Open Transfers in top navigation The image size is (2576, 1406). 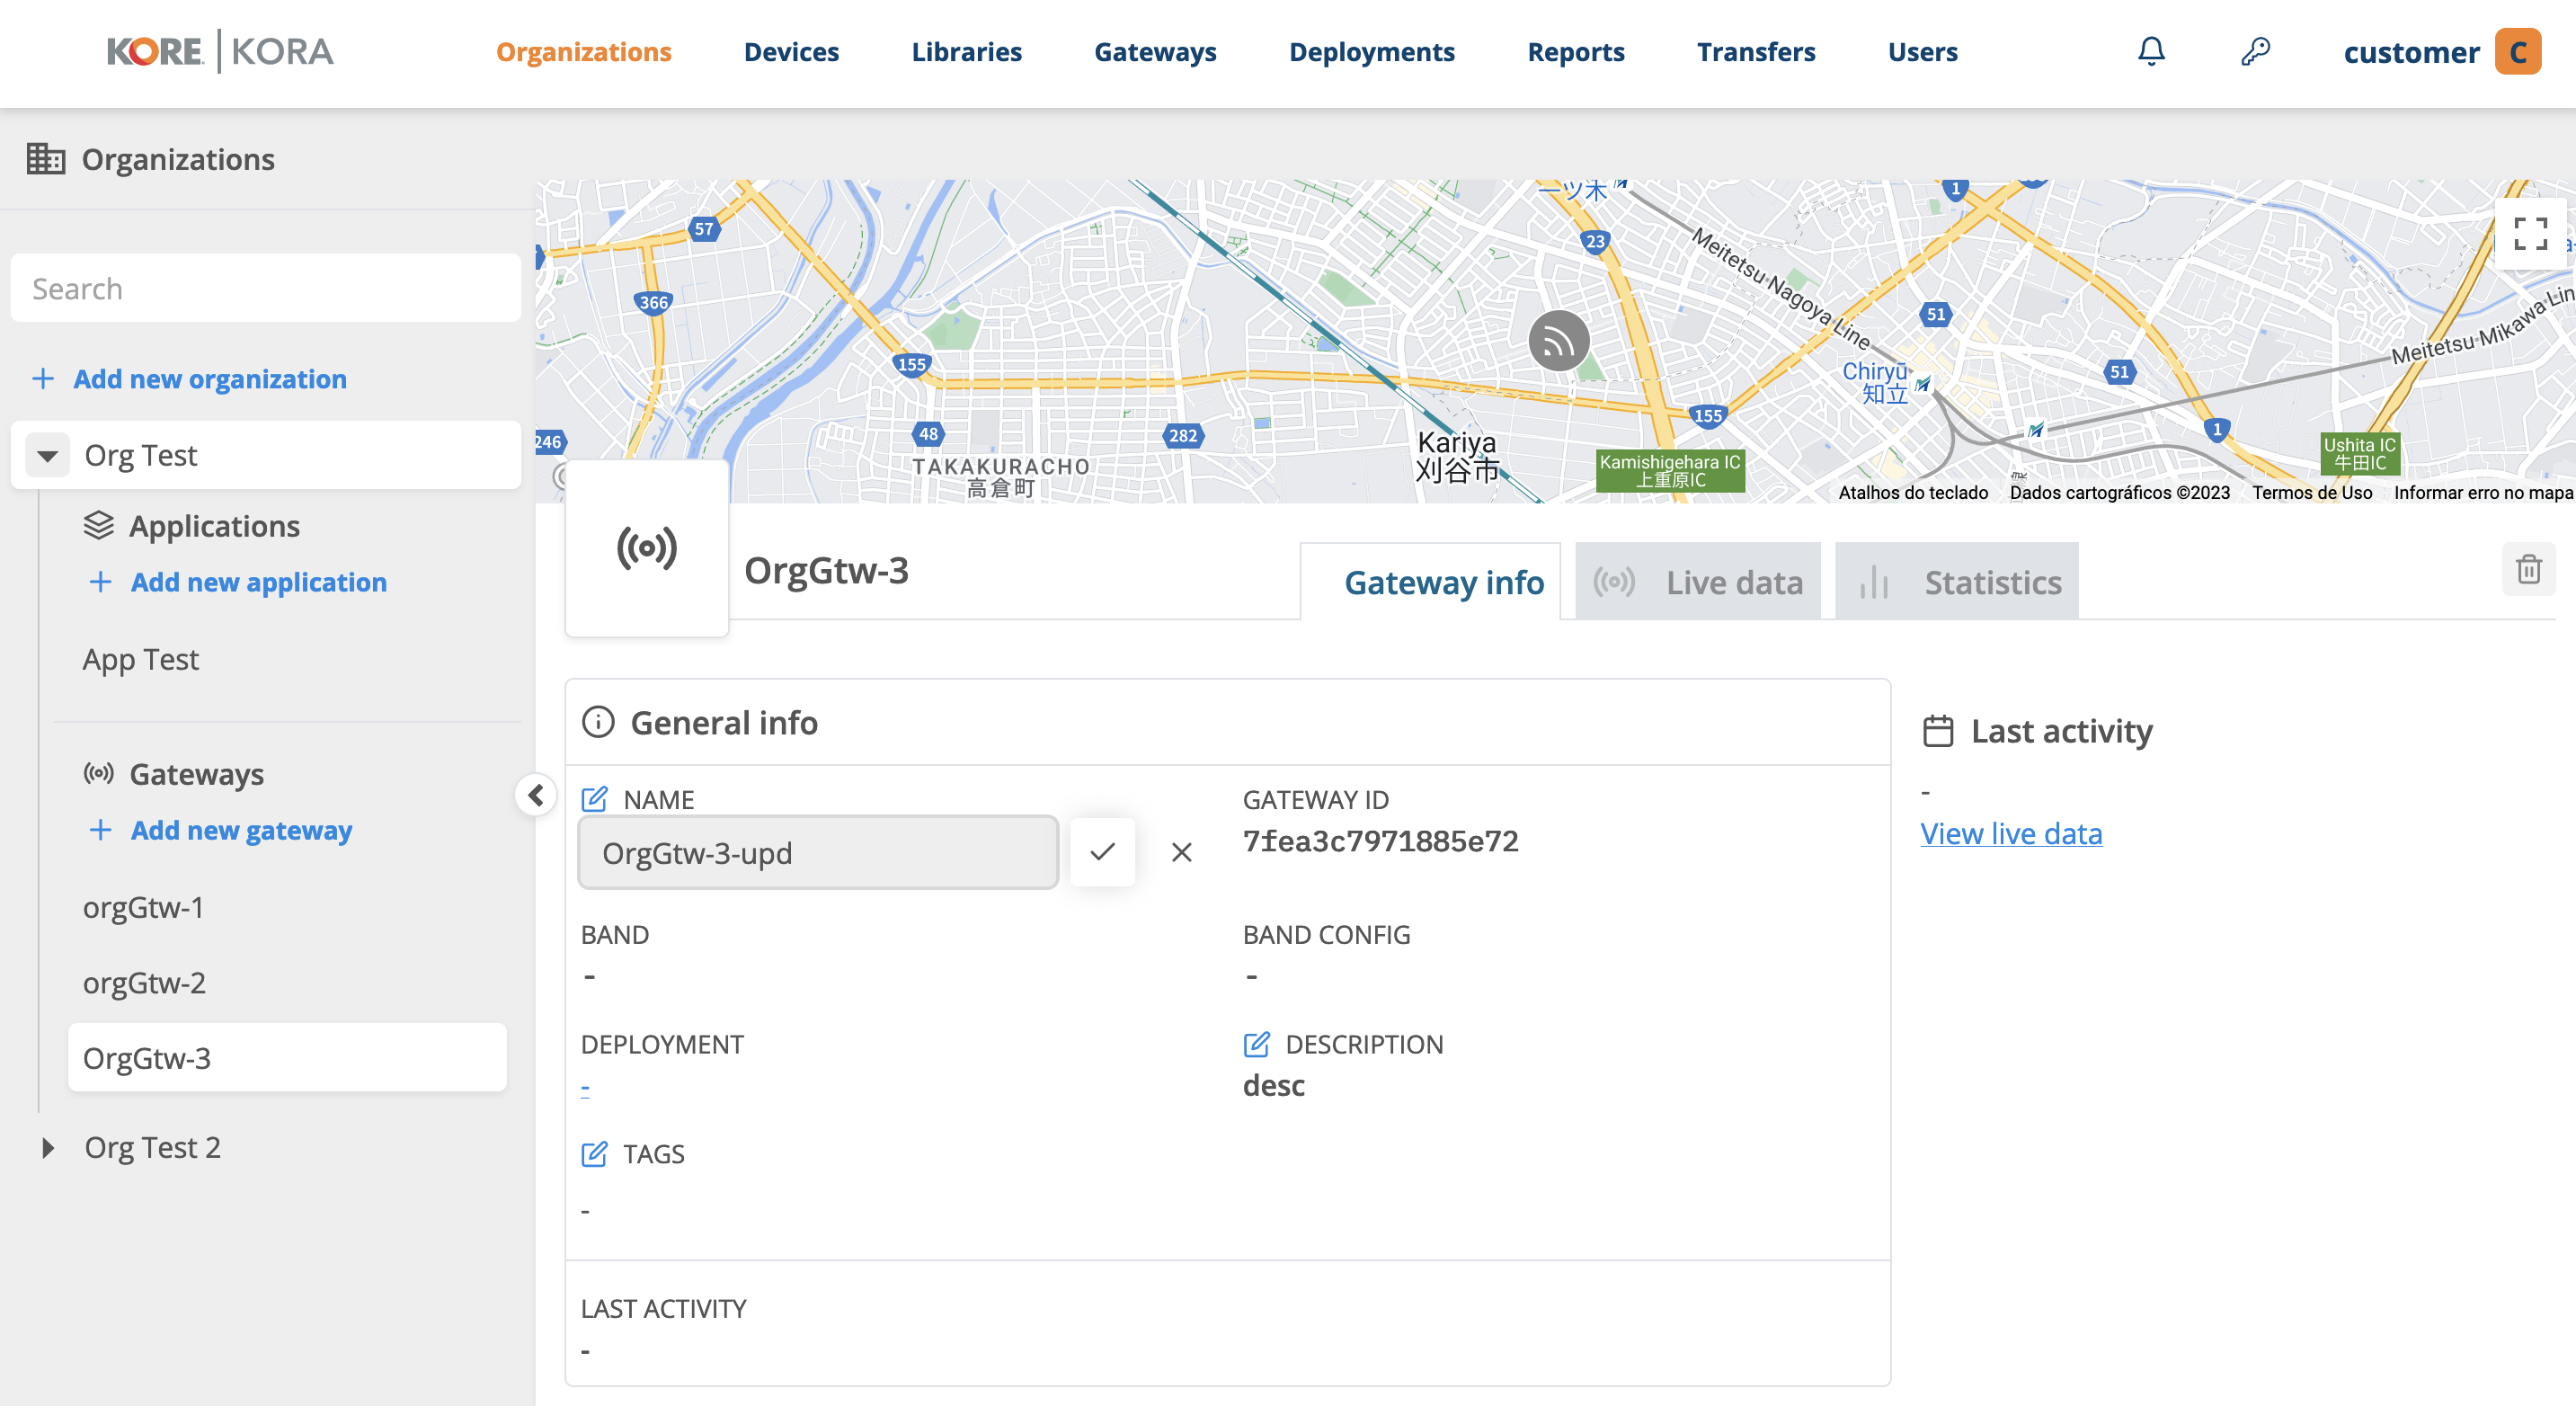click(x=1756, y=51)
